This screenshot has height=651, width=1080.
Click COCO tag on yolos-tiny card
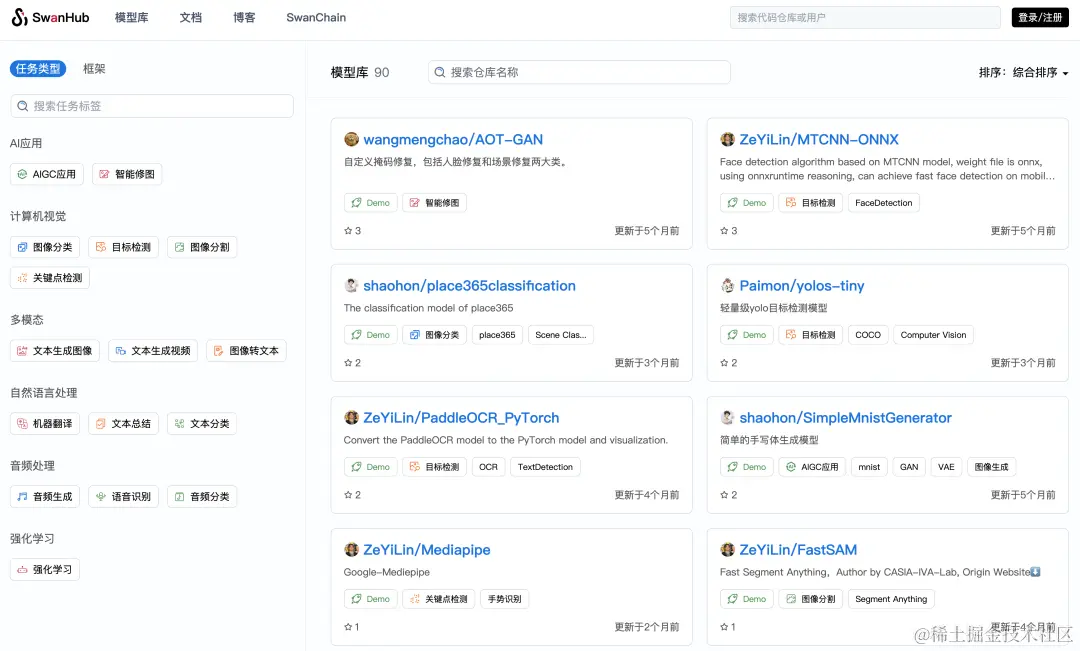[868, 335]
